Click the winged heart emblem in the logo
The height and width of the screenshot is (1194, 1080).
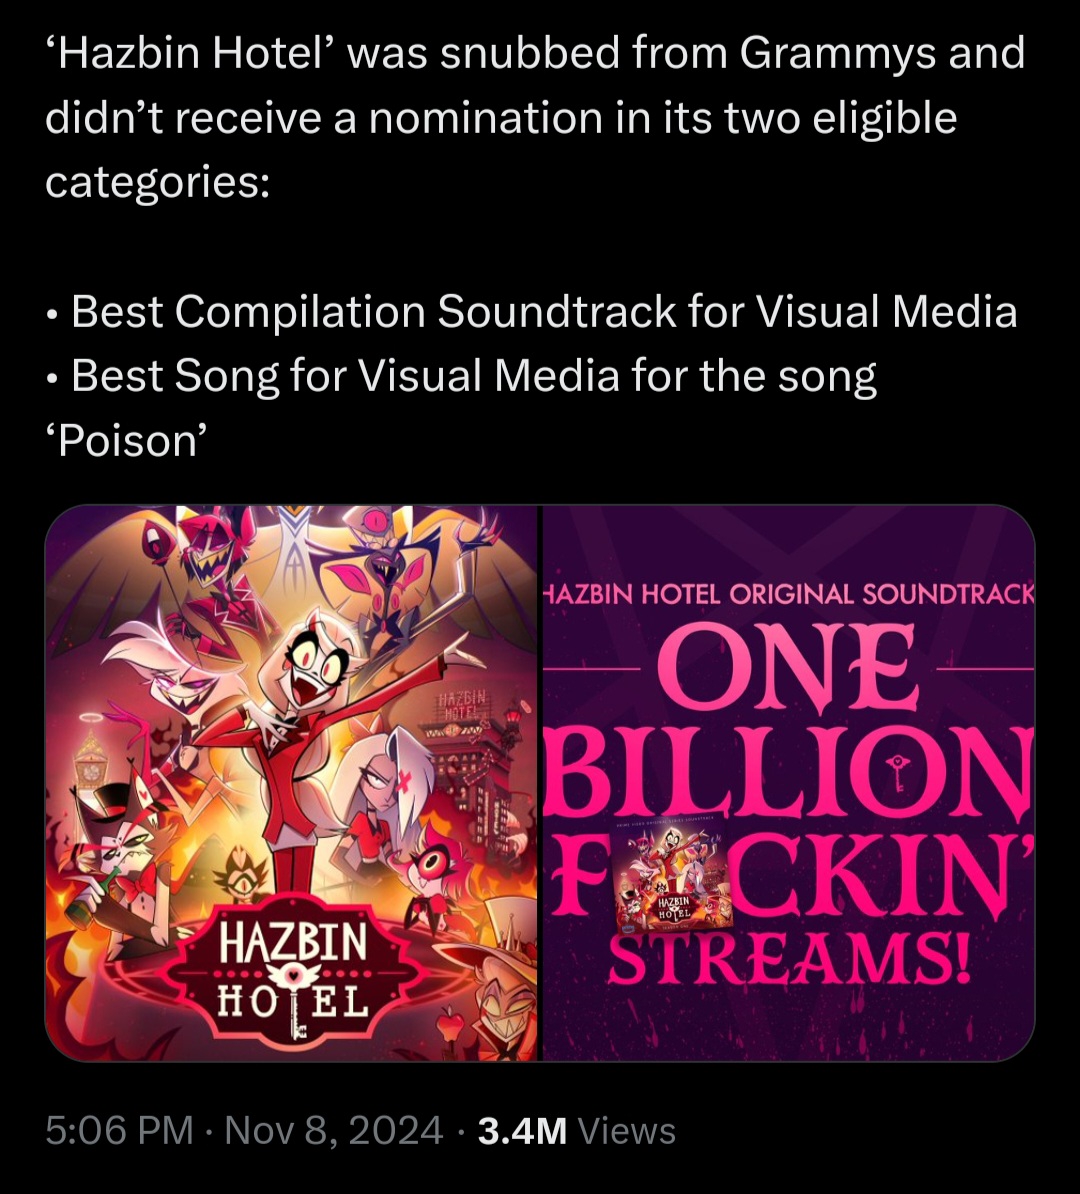pyautogui.click(x=293, y=974)
